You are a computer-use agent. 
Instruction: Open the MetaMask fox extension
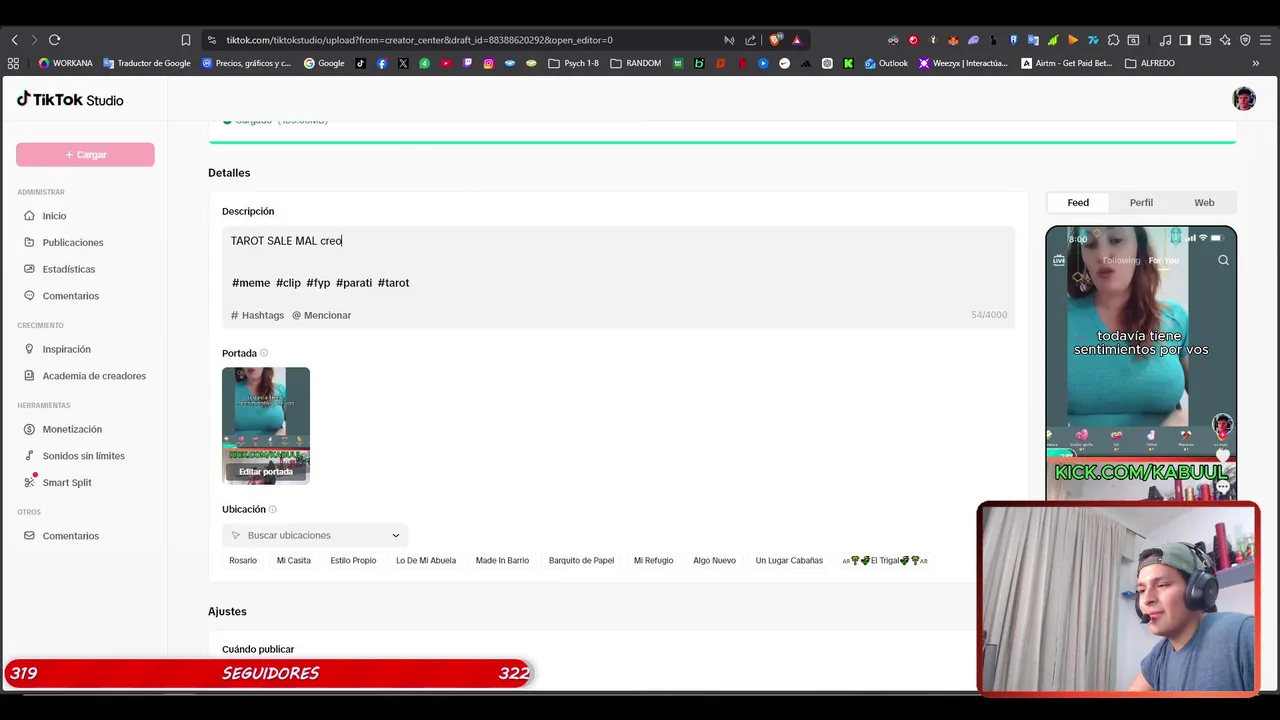click(x=953, y=40)
